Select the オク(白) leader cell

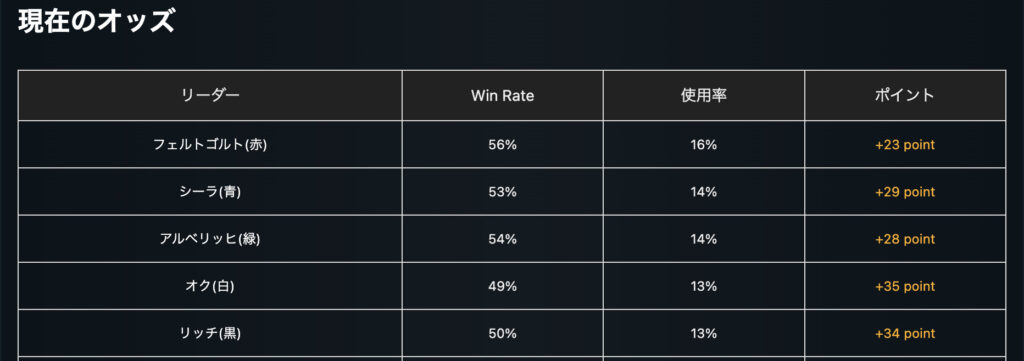(x=210, y=286)
